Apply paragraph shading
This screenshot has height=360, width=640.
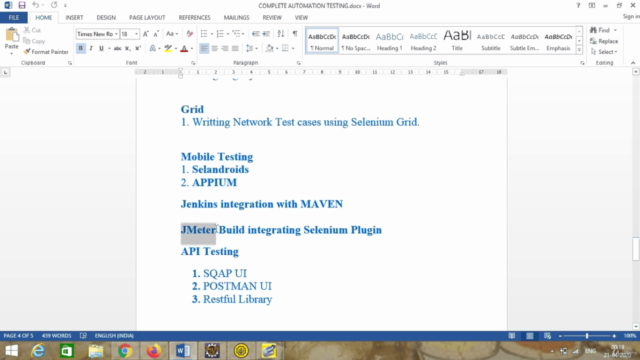pyautogui.click(x=269, y=48)
